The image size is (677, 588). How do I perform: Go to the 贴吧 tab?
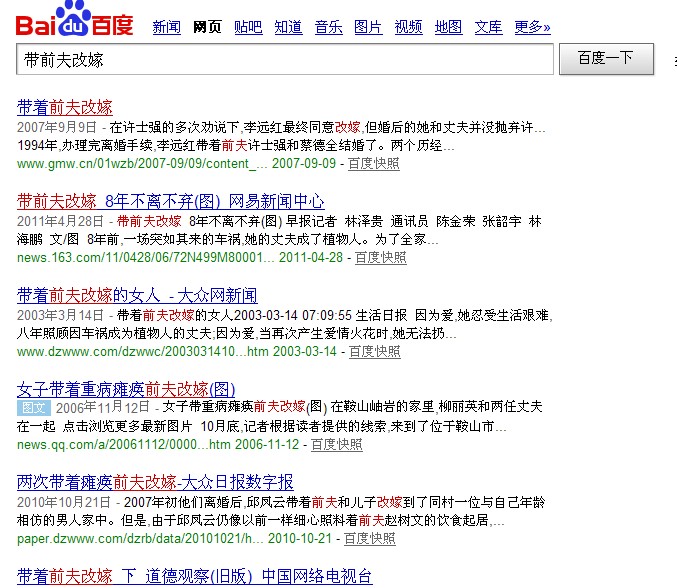click(248, 27)
